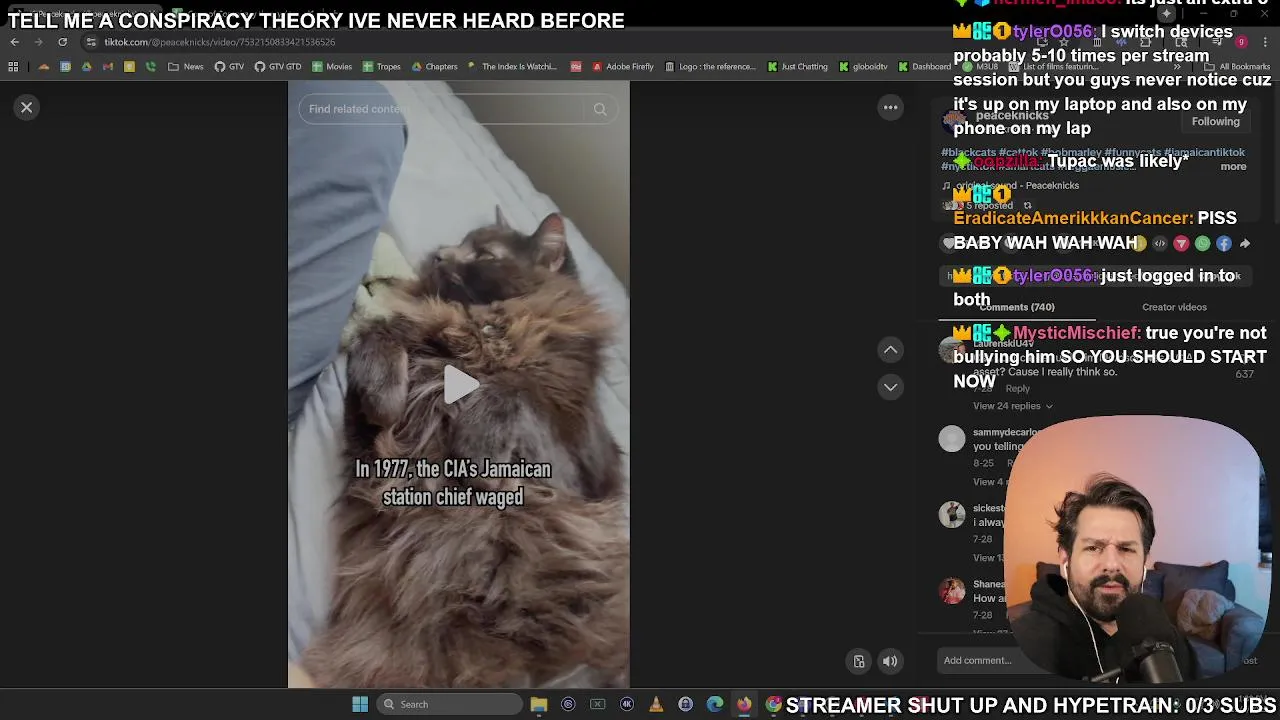Expand the caption with 'more'
Screen dimensions: 1280x720
click(x=1233, y=166)
